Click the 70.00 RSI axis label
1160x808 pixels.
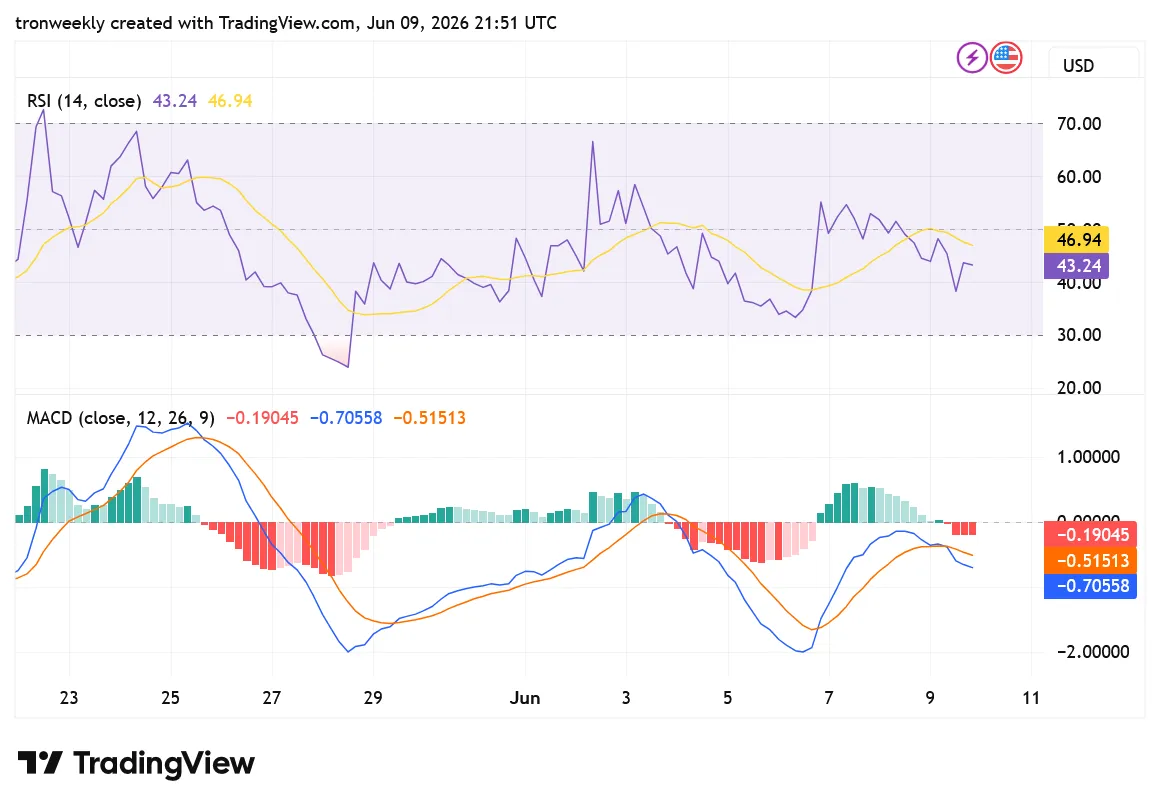pos(1079,124)
